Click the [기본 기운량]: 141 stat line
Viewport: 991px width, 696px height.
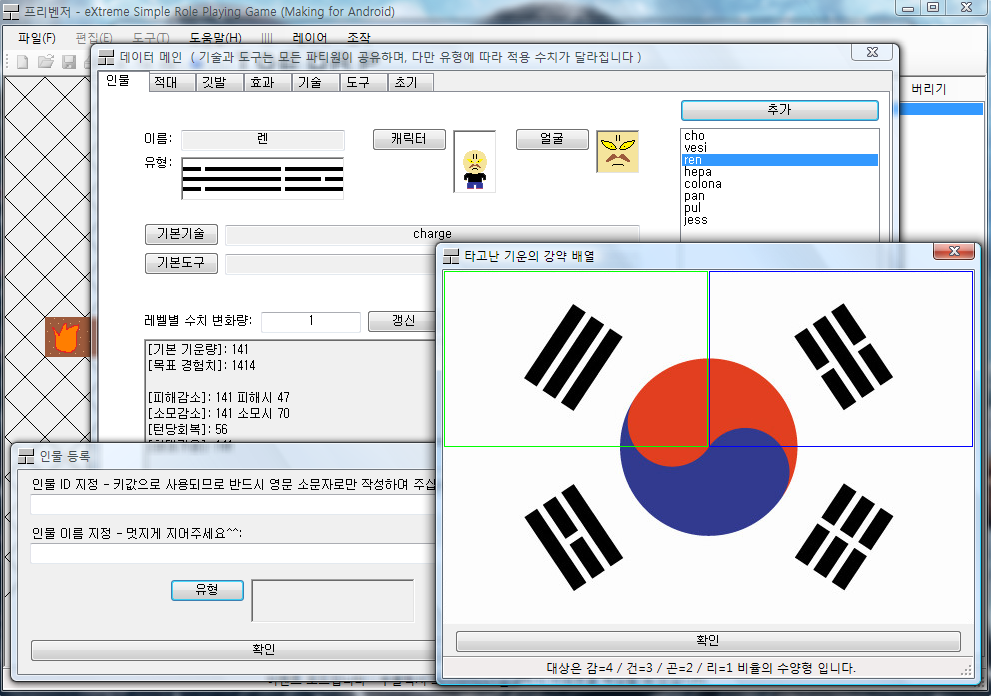click(x=198, y=350)
